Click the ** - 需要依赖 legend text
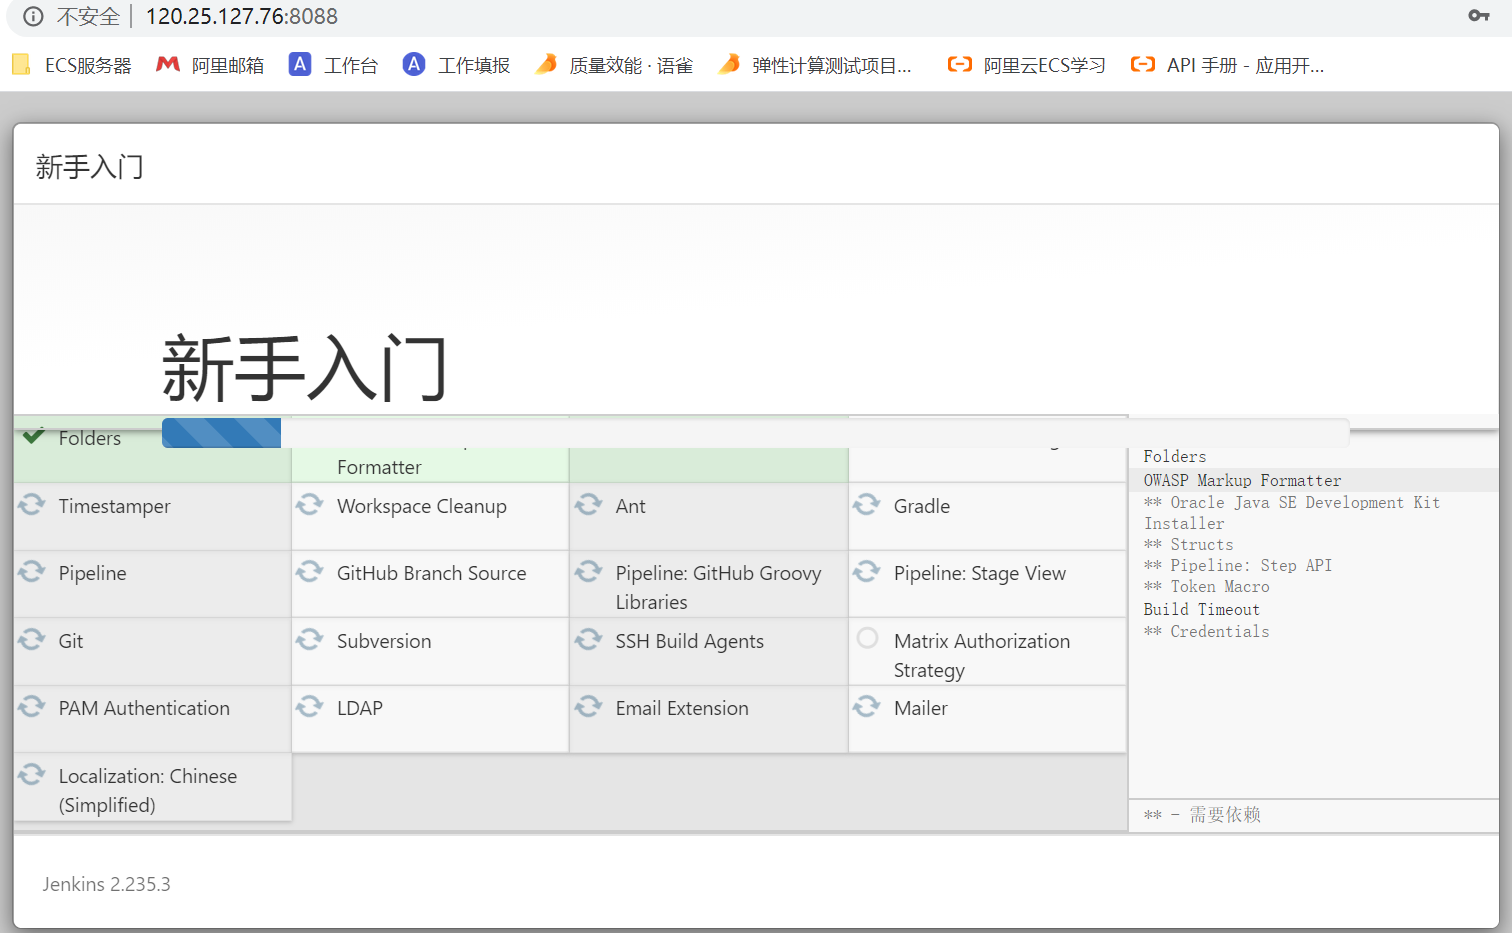 [1201, 814]
